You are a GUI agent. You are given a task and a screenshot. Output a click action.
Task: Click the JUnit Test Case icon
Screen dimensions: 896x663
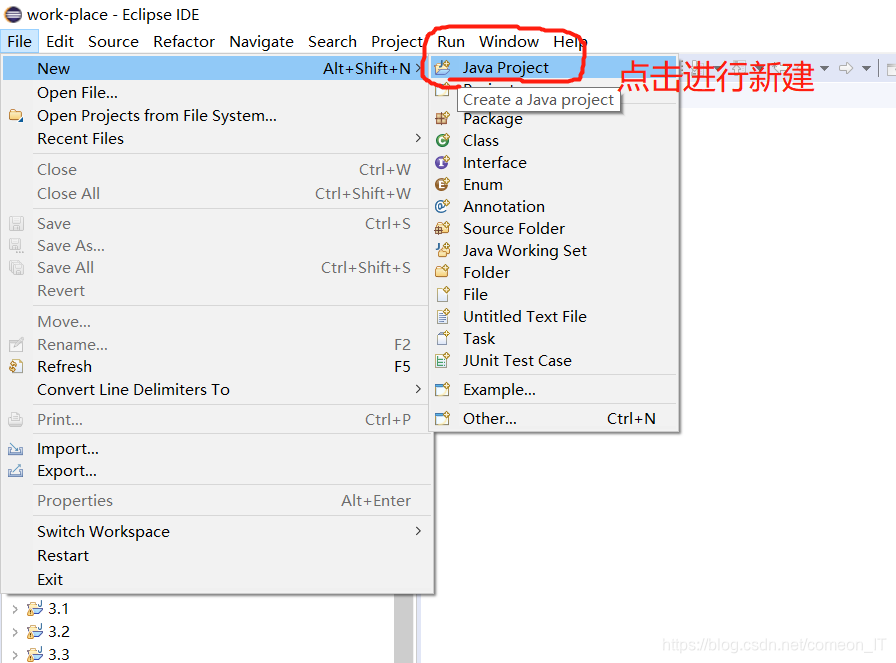[x=442, y=361]
